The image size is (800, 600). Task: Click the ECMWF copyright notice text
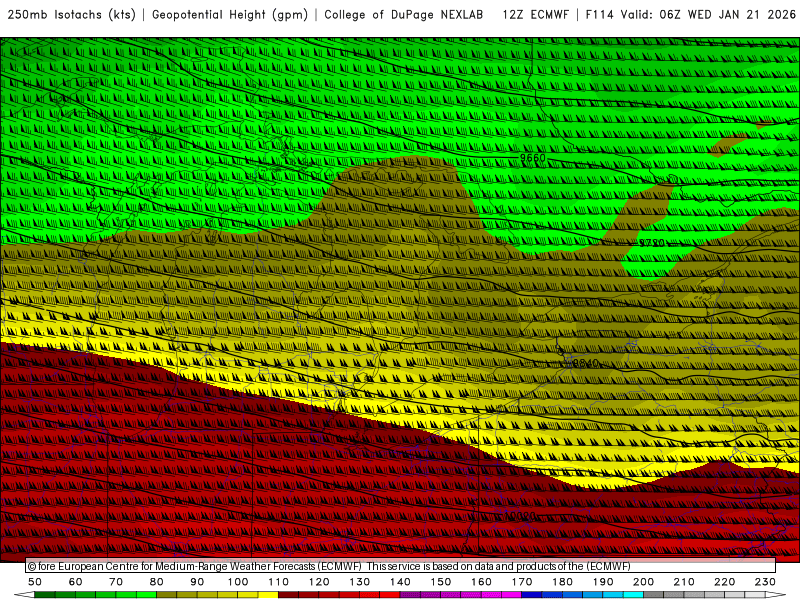329,566
